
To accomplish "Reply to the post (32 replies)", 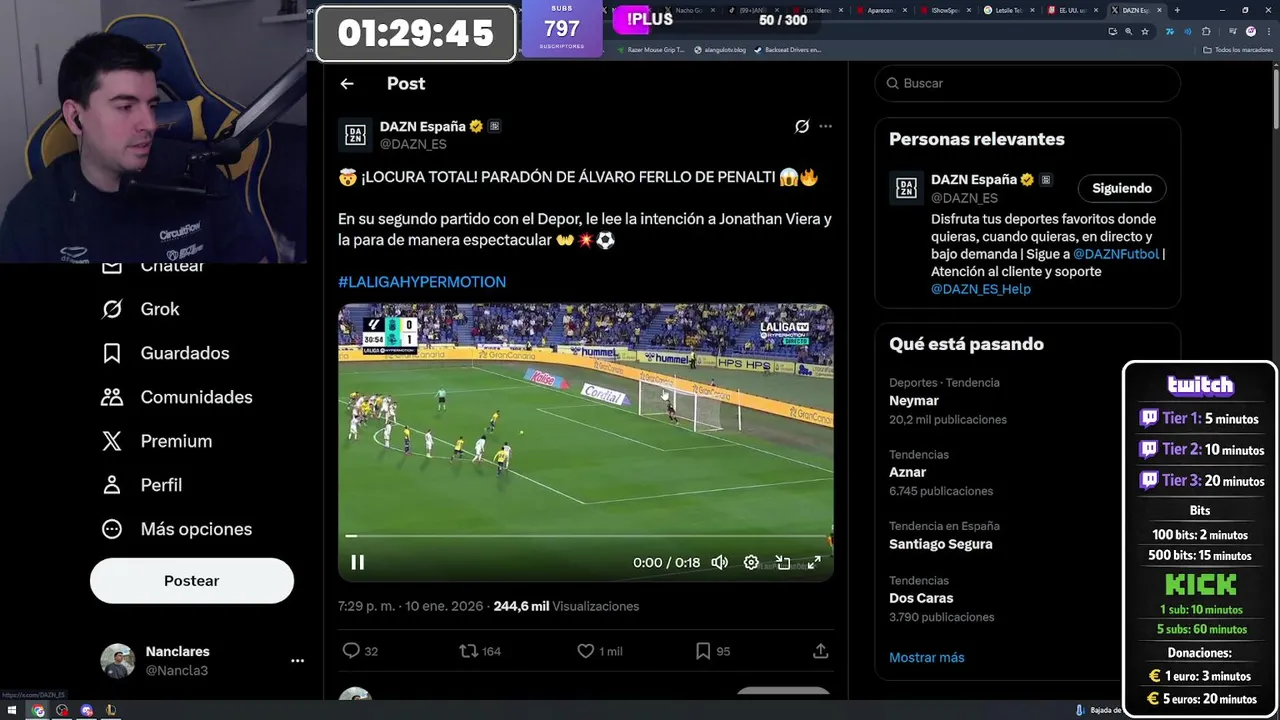I will coord(360,651).
